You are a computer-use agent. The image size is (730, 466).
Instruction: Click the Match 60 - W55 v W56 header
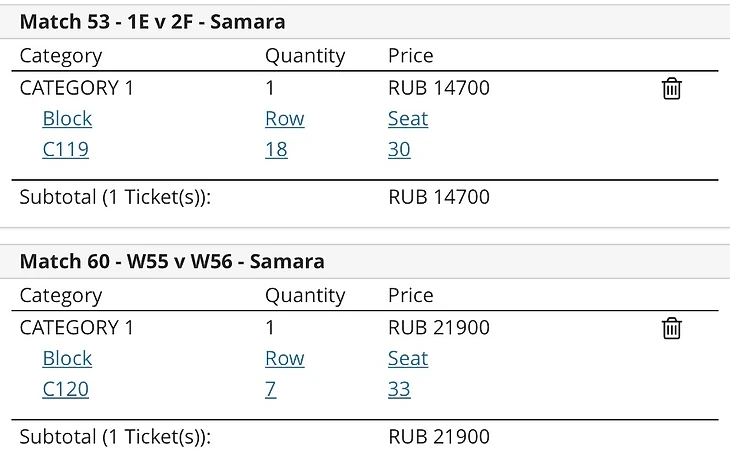pyautogui.click(x=172, y=262)
